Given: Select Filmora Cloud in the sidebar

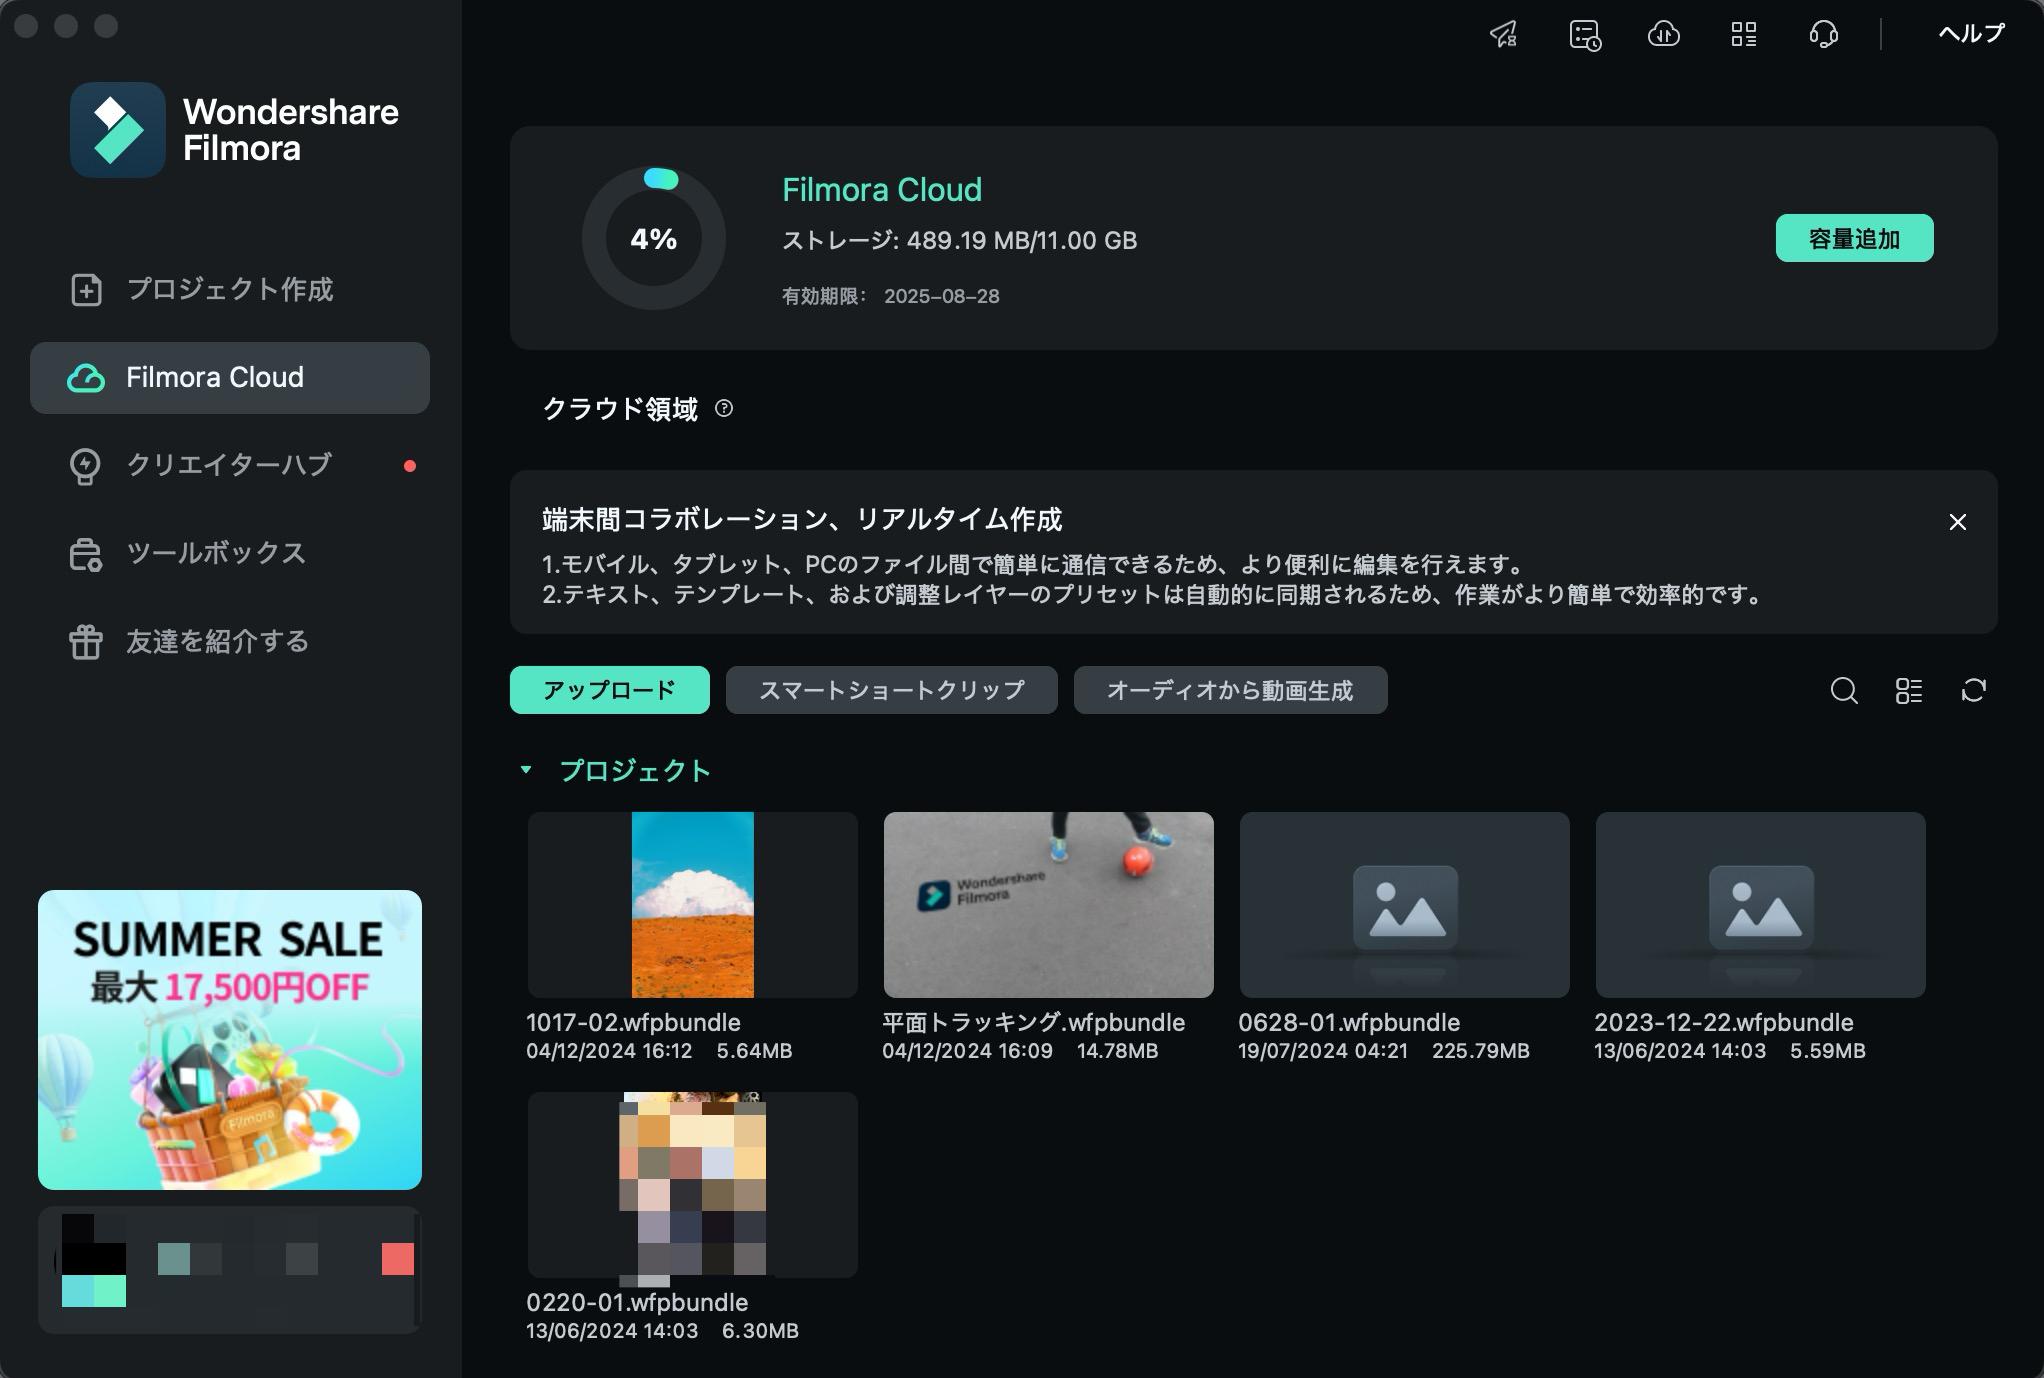Looking at the screenshot, I should click(x=230, y=378).
